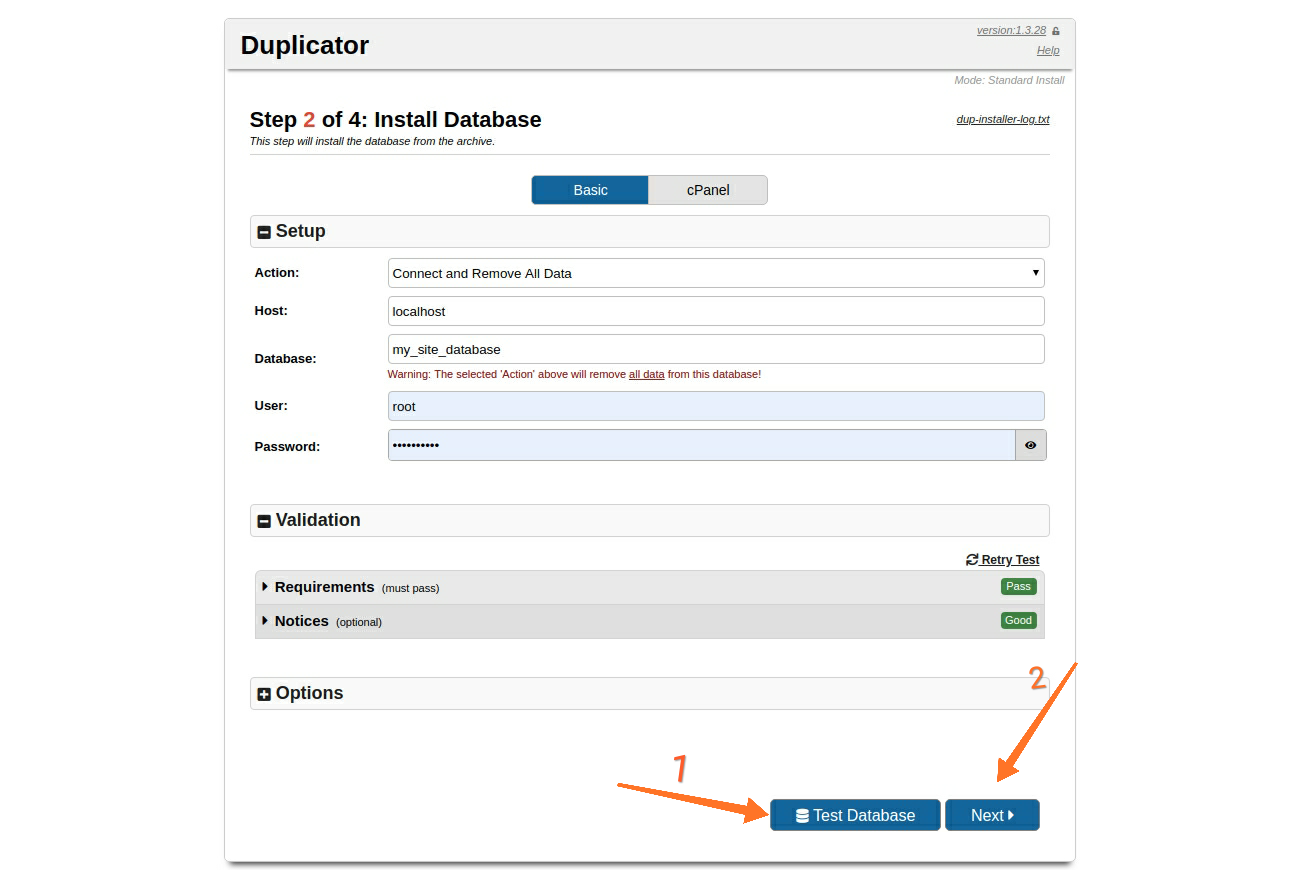Click the refresh icon beside Retry Test
This screenshot has width=1299, height=870.
coord(972,560)
